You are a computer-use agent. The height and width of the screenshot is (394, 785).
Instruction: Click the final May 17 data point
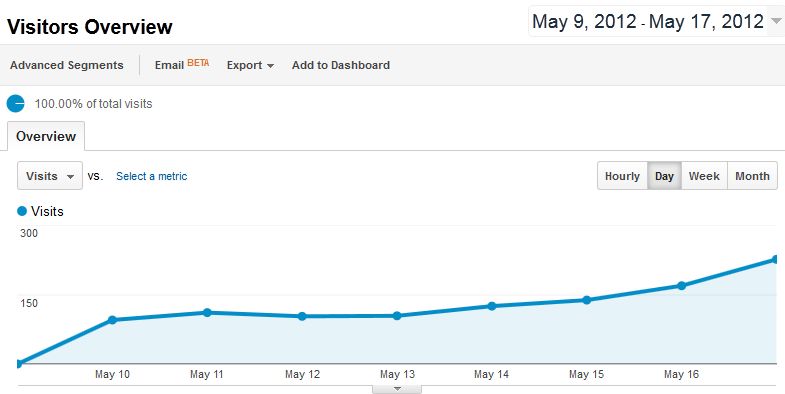[775, 259]
